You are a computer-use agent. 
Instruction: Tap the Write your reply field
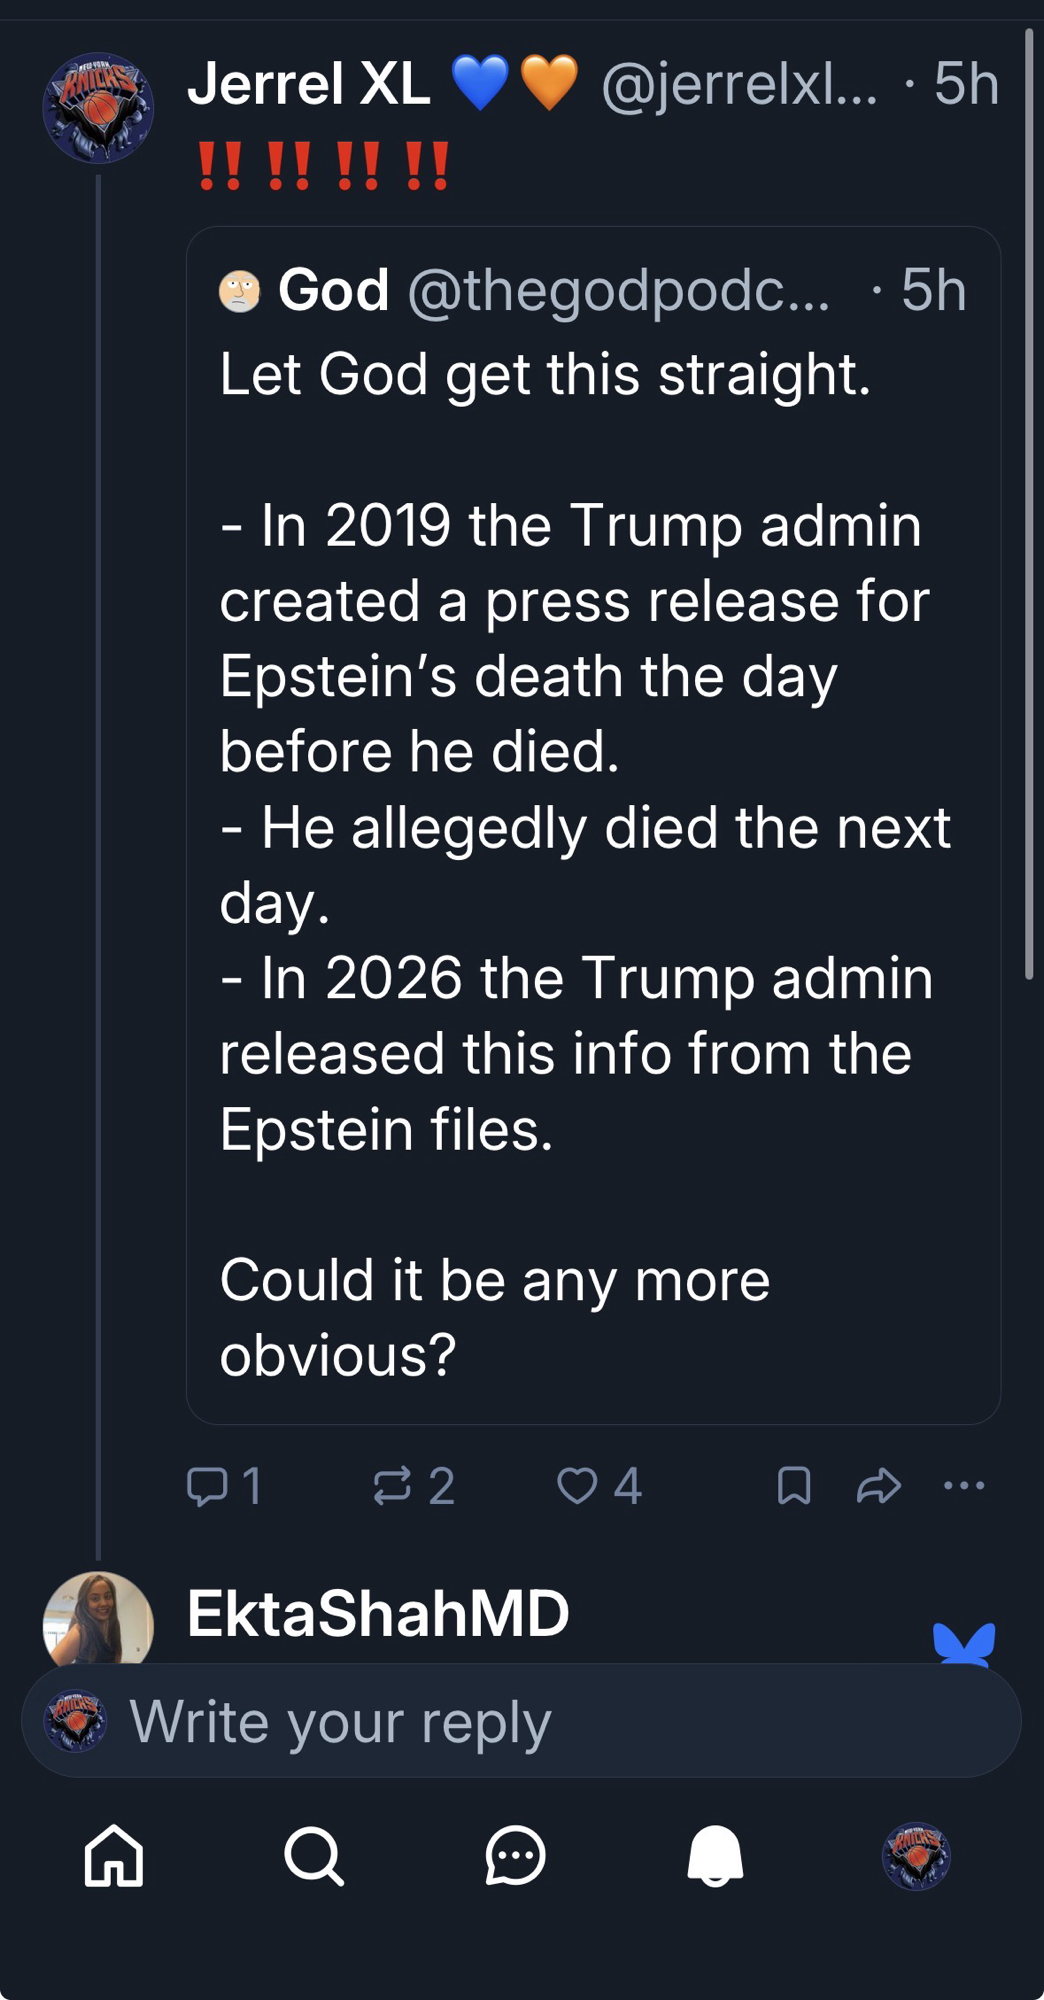coord(520,1722)
